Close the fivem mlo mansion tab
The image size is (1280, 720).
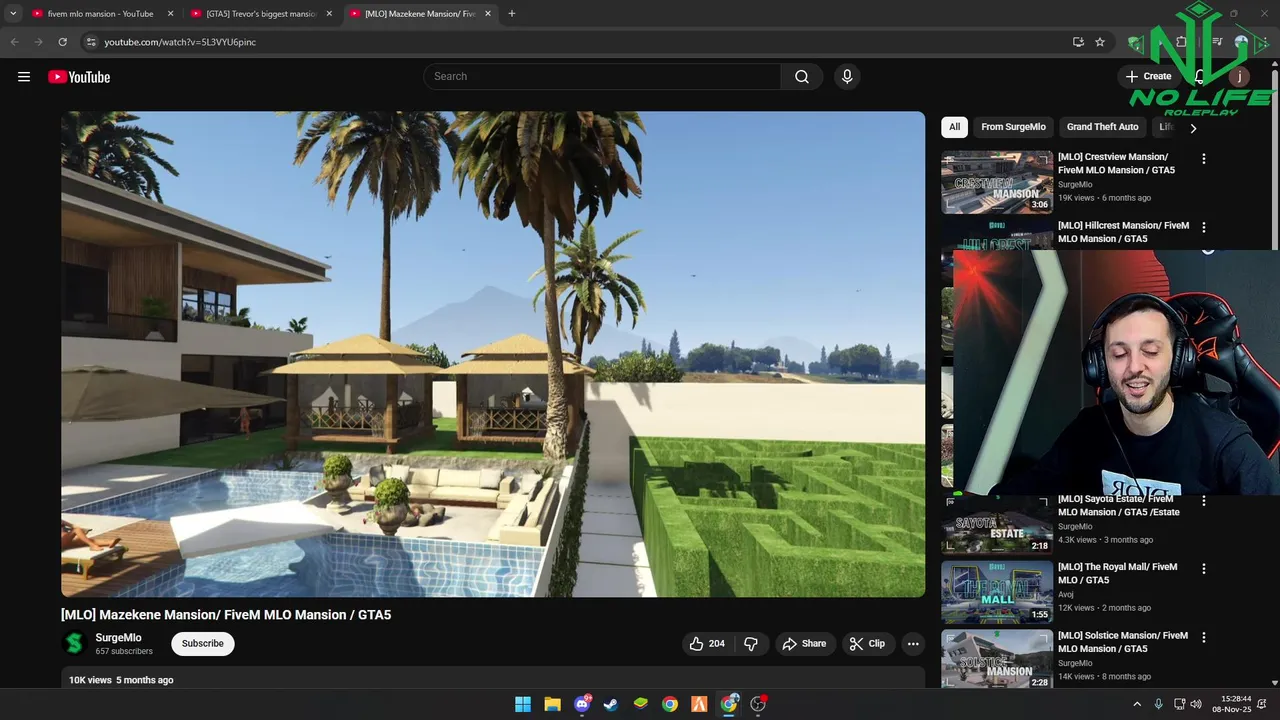tap(170, 14)
